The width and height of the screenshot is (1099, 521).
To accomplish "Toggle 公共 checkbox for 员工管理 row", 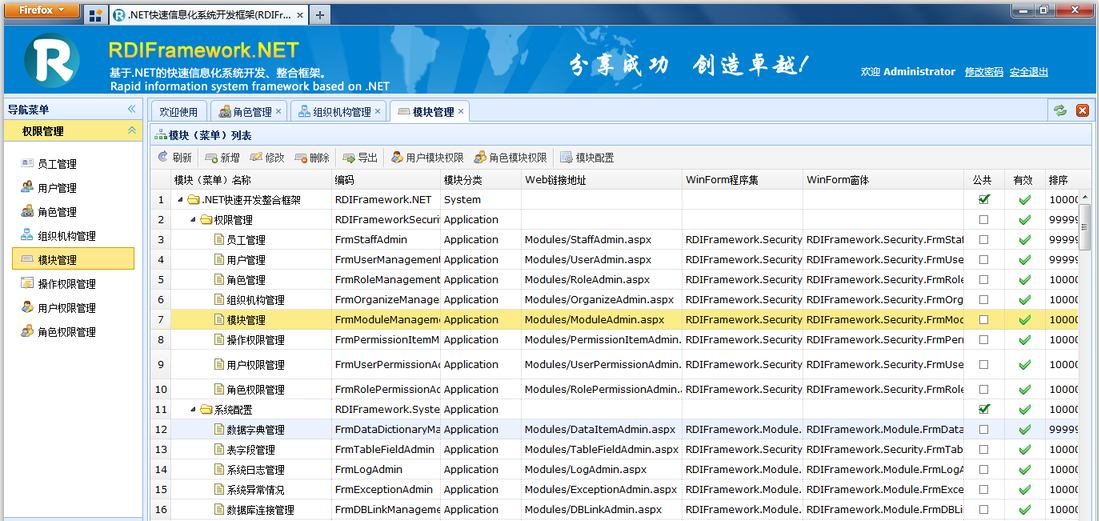I will [984, 240].
